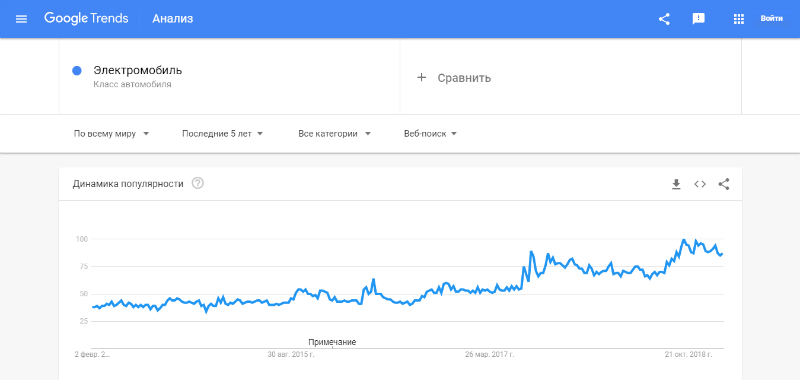Show help for Динамика популярности
Screen dimensions: 800x380
(x=198, y=183)
